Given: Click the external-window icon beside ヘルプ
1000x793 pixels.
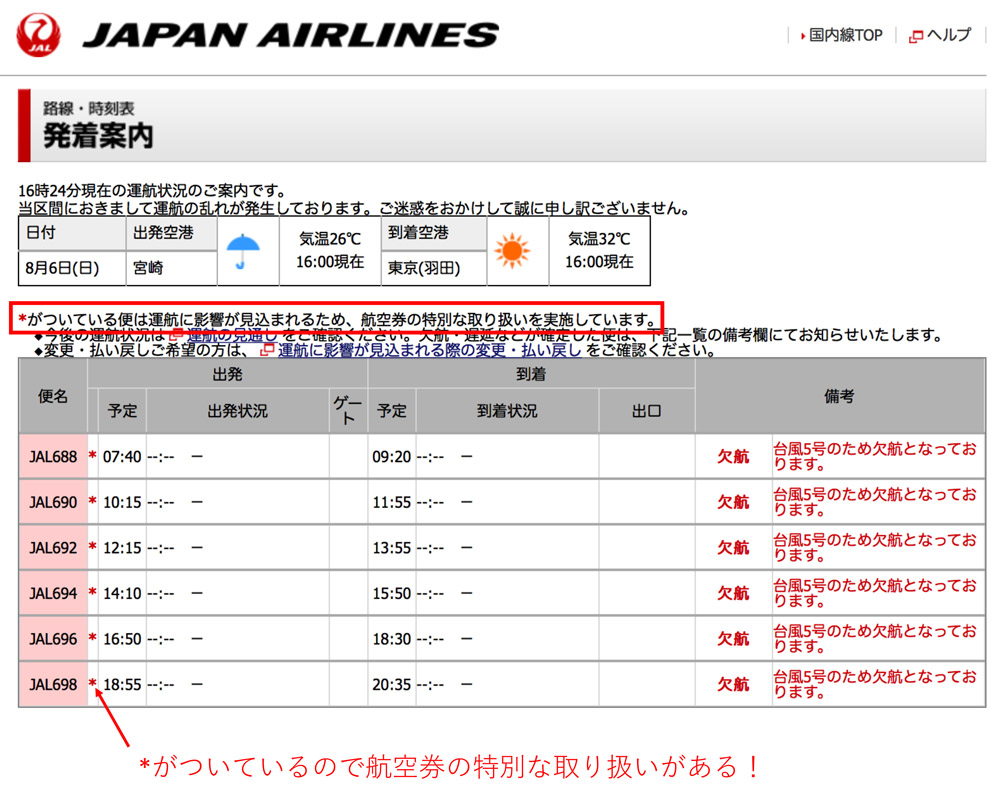Looking at the screenshot, I should tap(916, 36).
